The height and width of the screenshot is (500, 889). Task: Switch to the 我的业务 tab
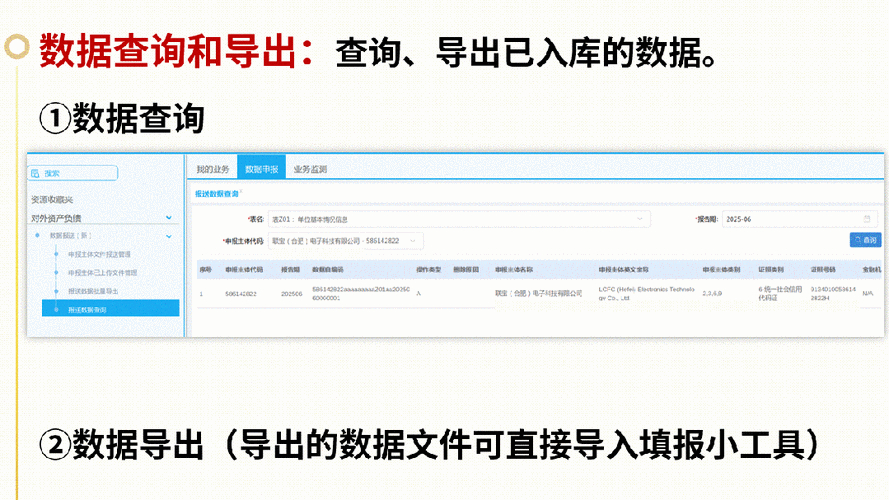click(x=213, y=169)
